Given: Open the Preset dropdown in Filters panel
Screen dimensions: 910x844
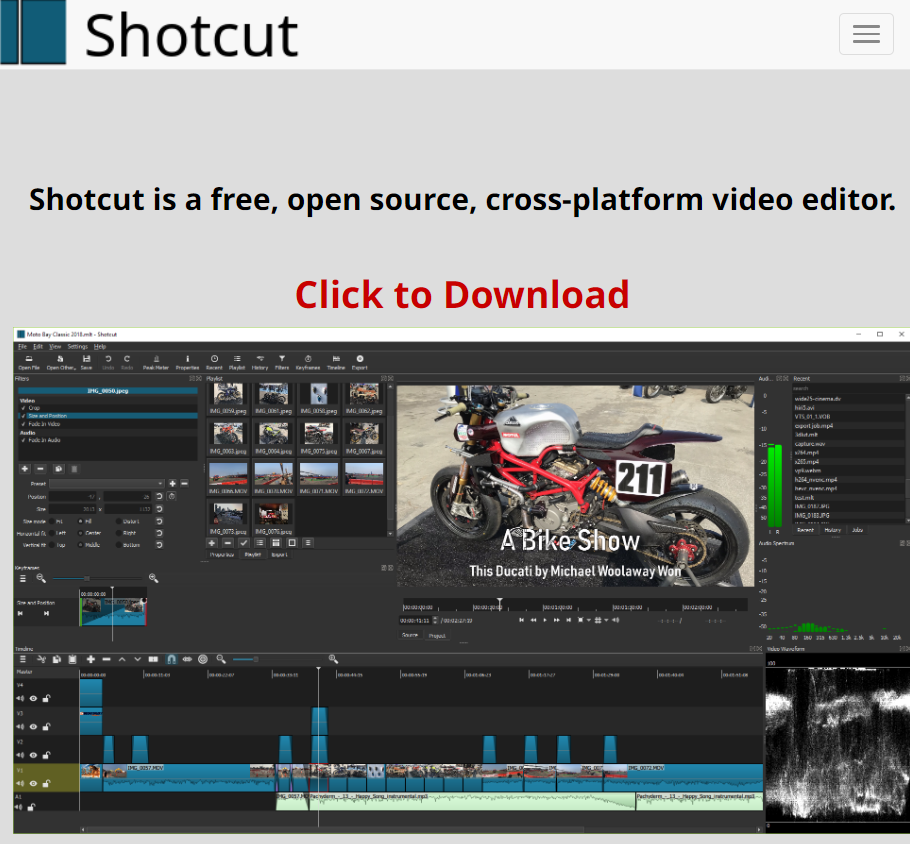Looking at the screenshot, I should pos(107,484).
